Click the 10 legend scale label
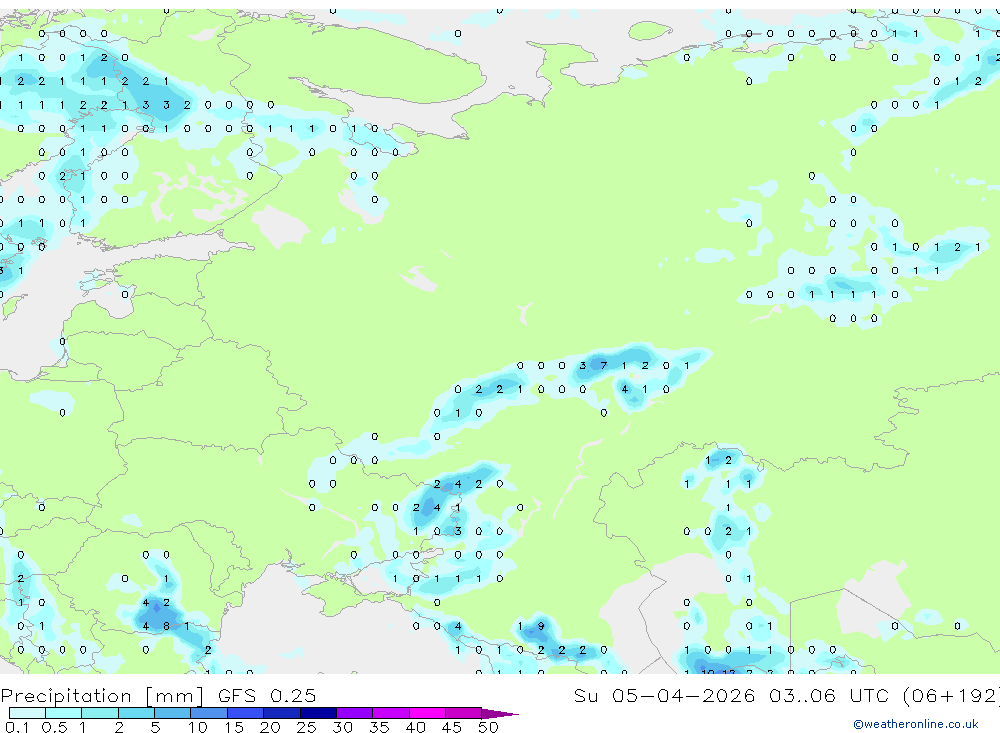 (198, 727)
